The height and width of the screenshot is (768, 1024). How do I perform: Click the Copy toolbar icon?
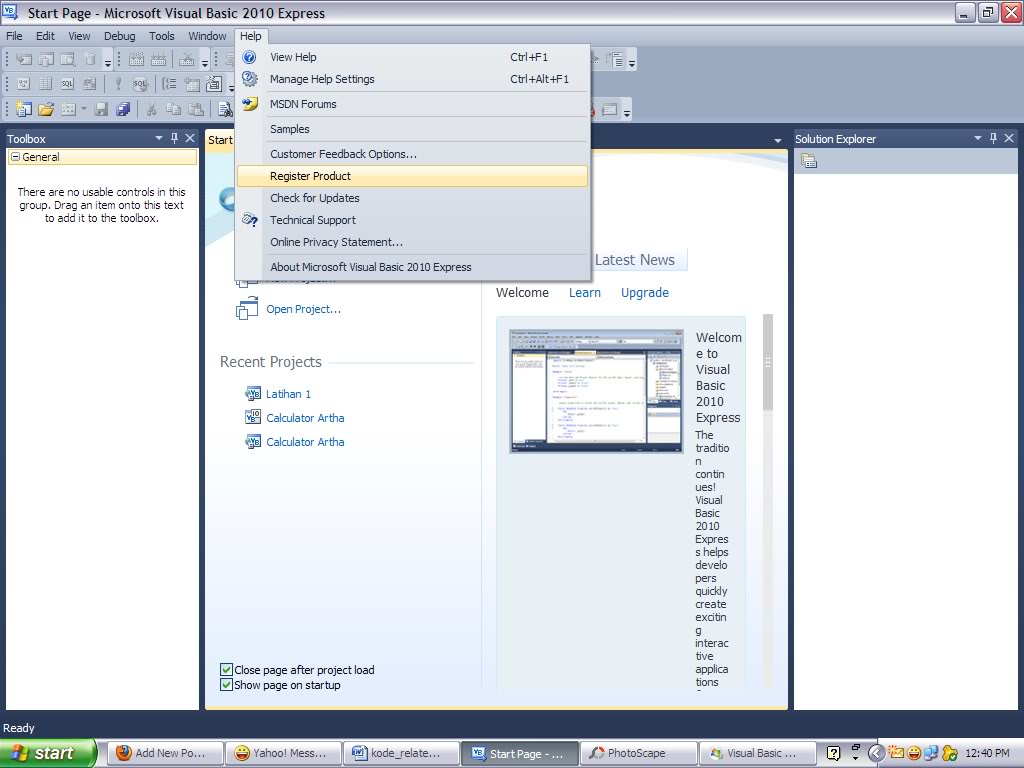coord(174,109)
